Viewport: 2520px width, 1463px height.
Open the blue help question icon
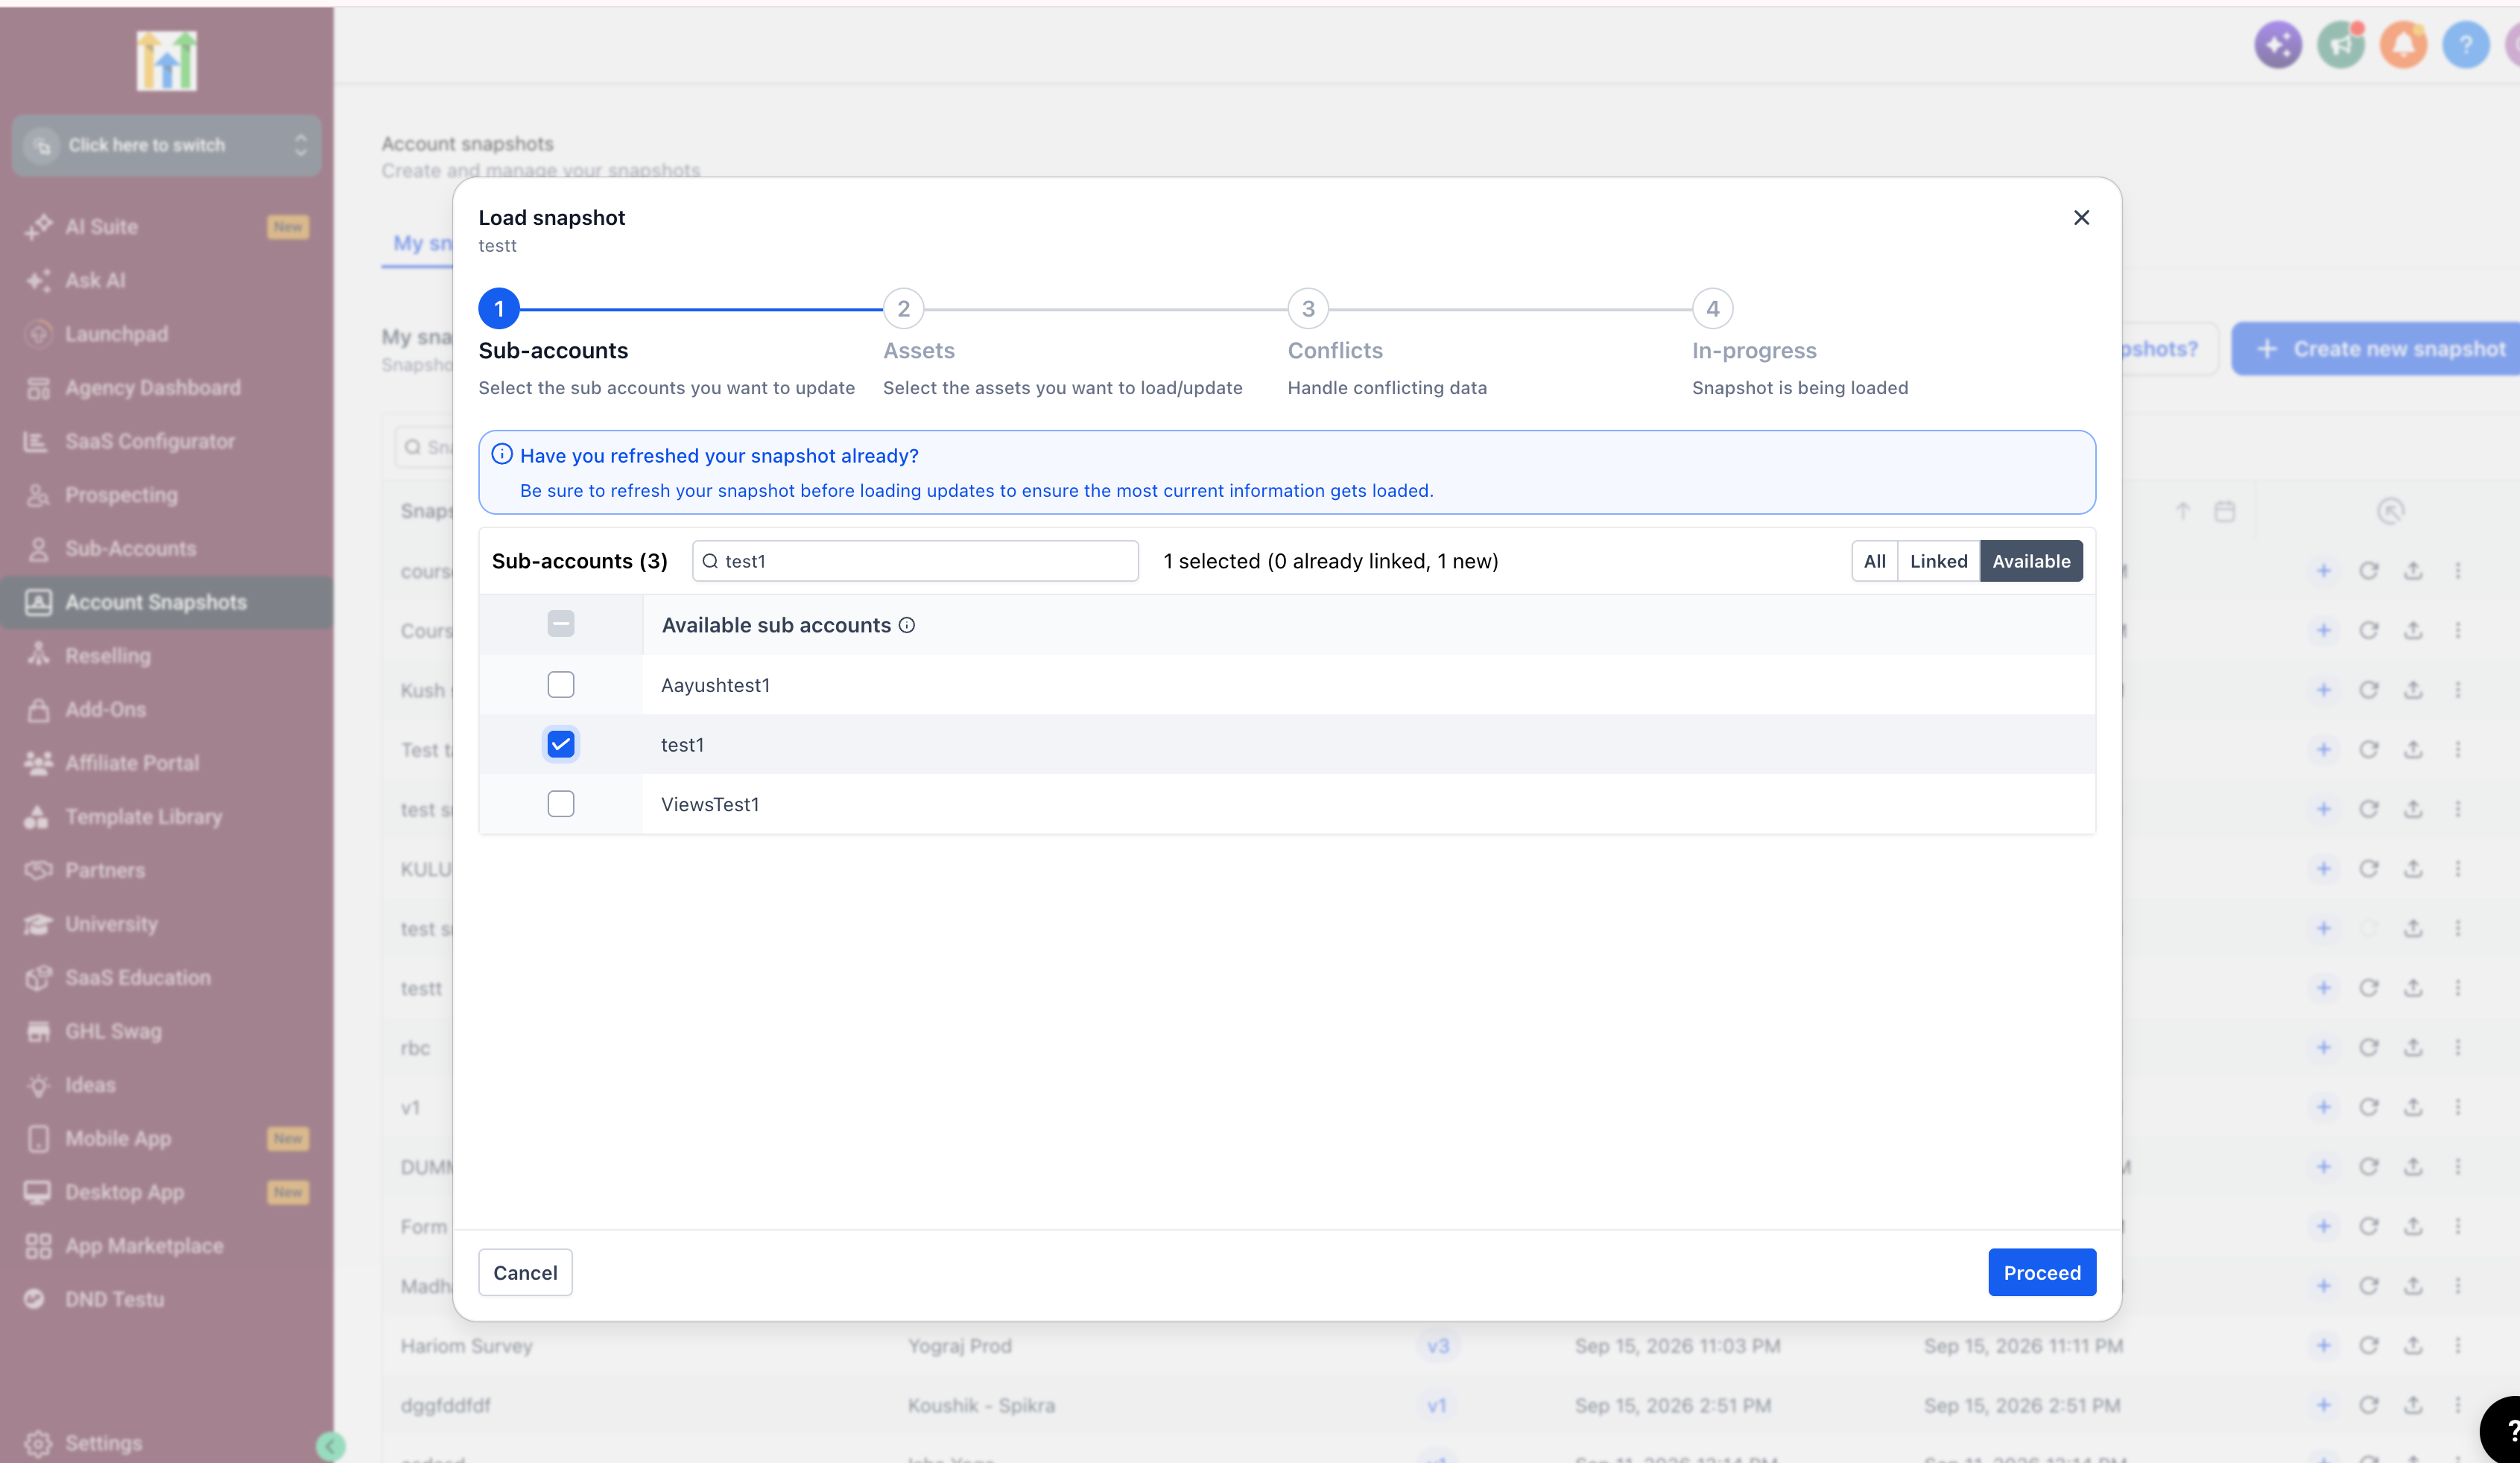(x=2466, y=45)
